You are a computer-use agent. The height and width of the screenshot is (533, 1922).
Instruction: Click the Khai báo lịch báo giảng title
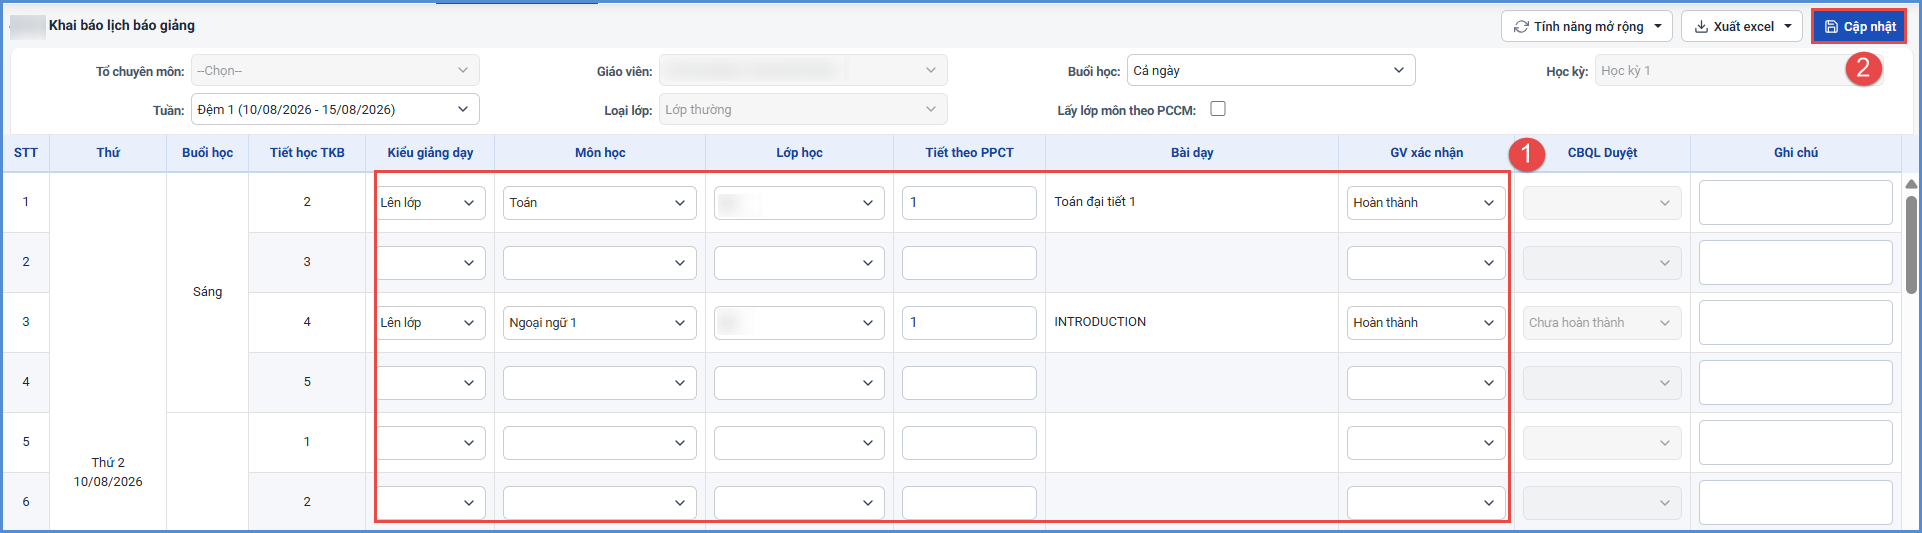[122, 25]
